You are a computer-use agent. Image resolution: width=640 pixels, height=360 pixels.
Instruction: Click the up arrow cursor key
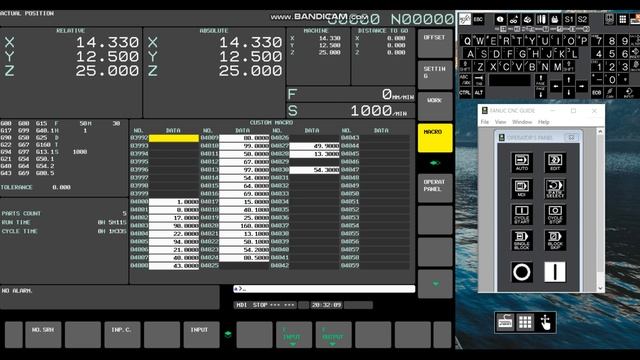point(569,80)
